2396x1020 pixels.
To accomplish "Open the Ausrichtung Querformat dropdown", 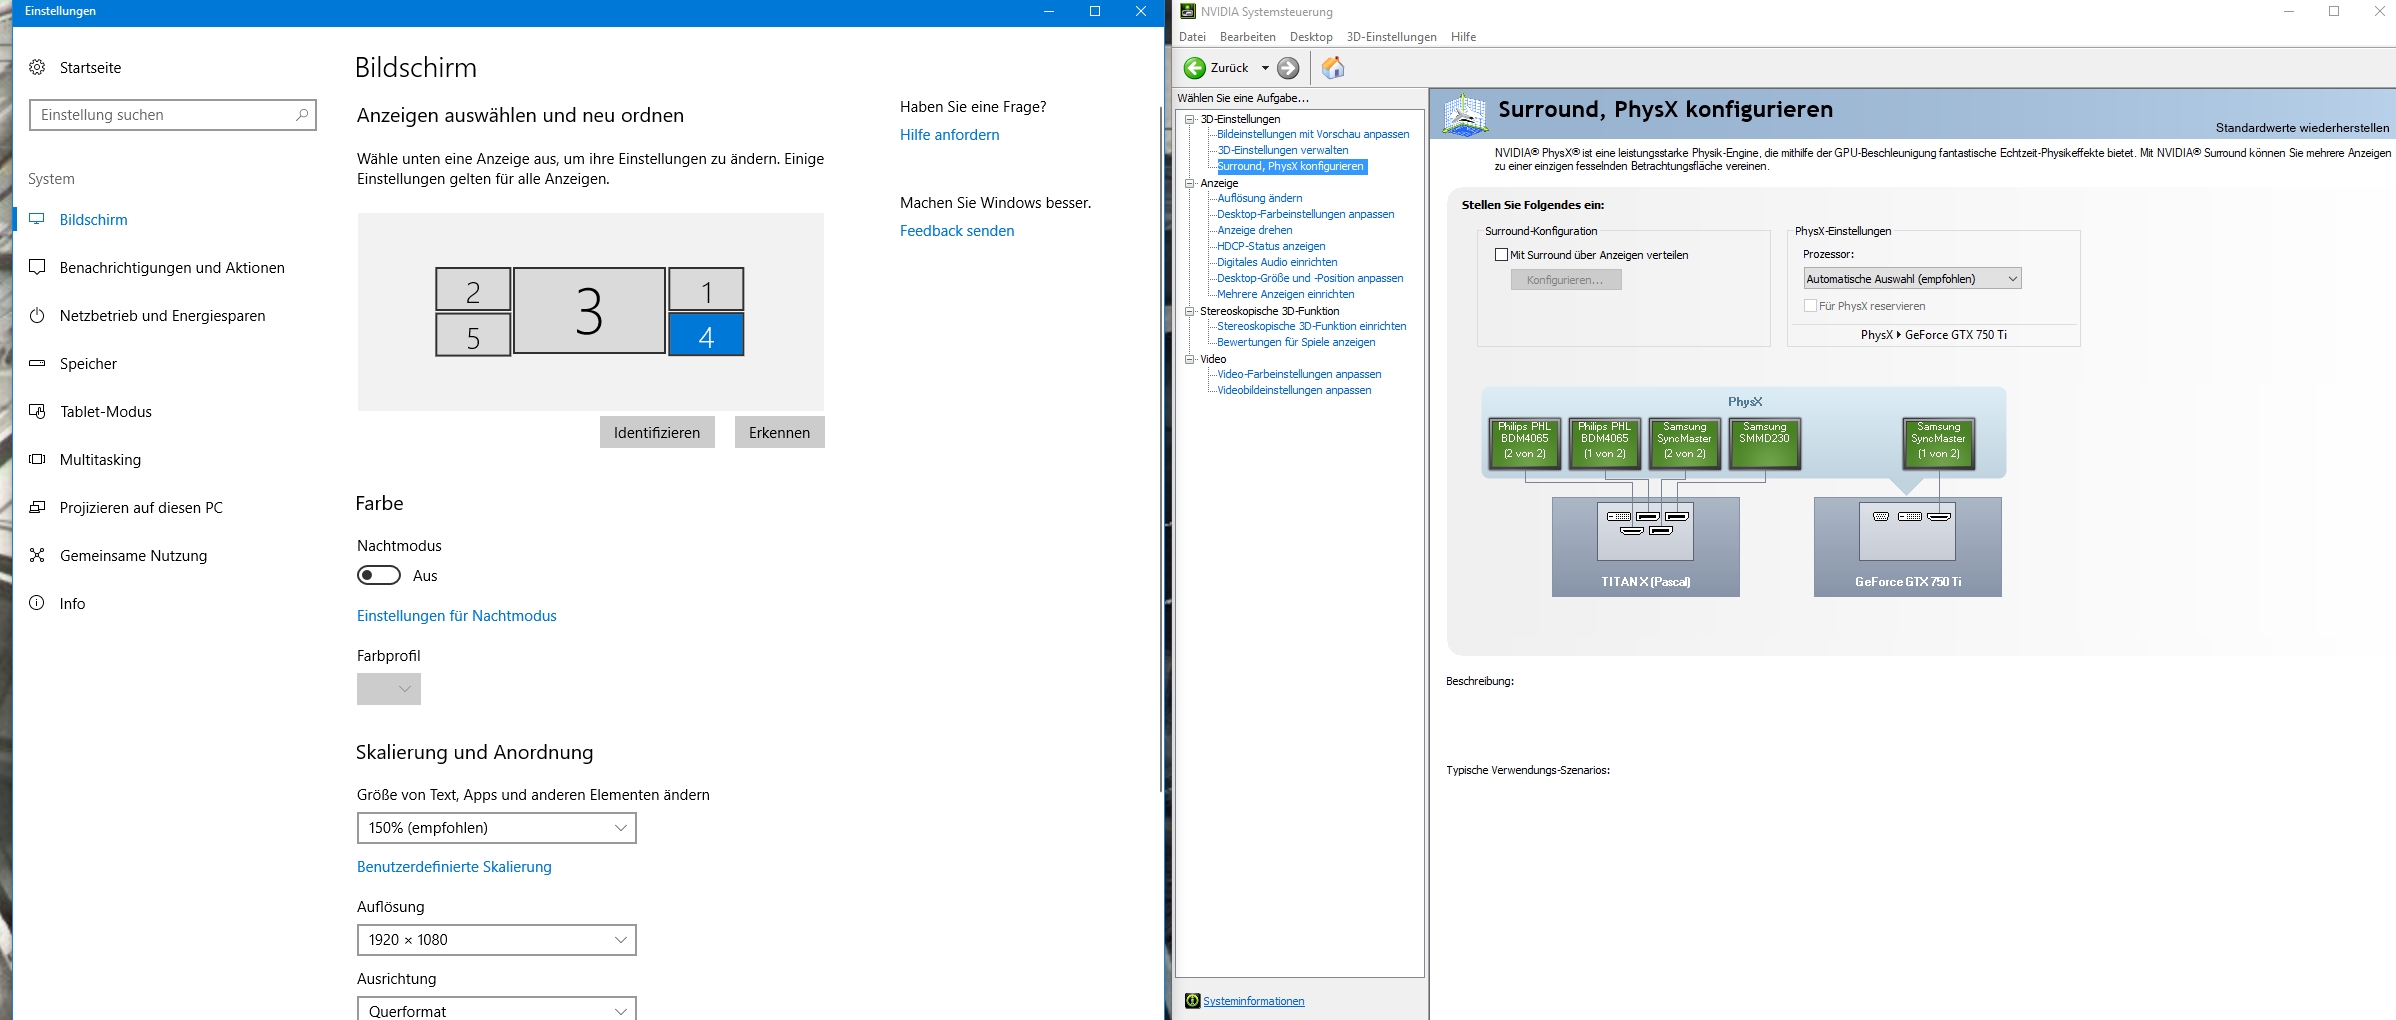I will pyautogui.click(x=497, y=1008).
